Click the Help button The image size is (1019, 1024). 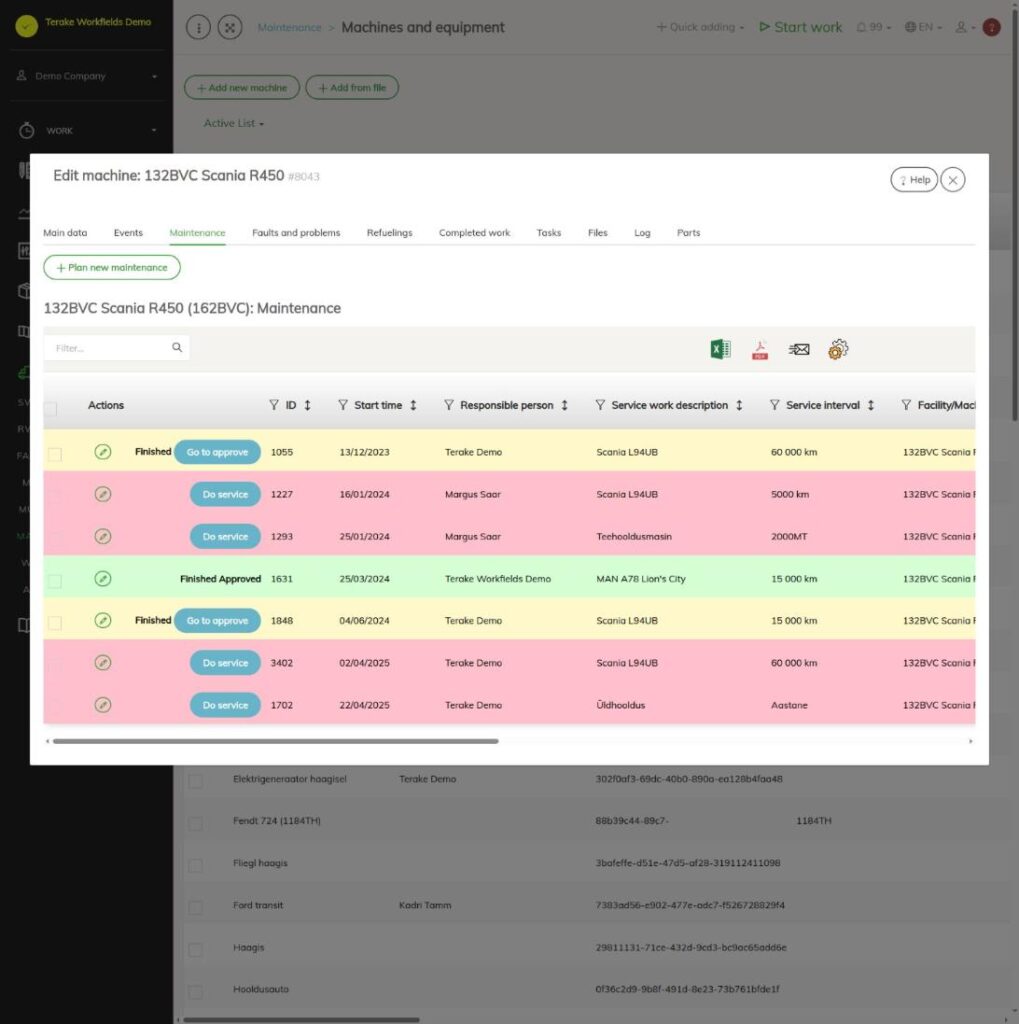(914, 180)
